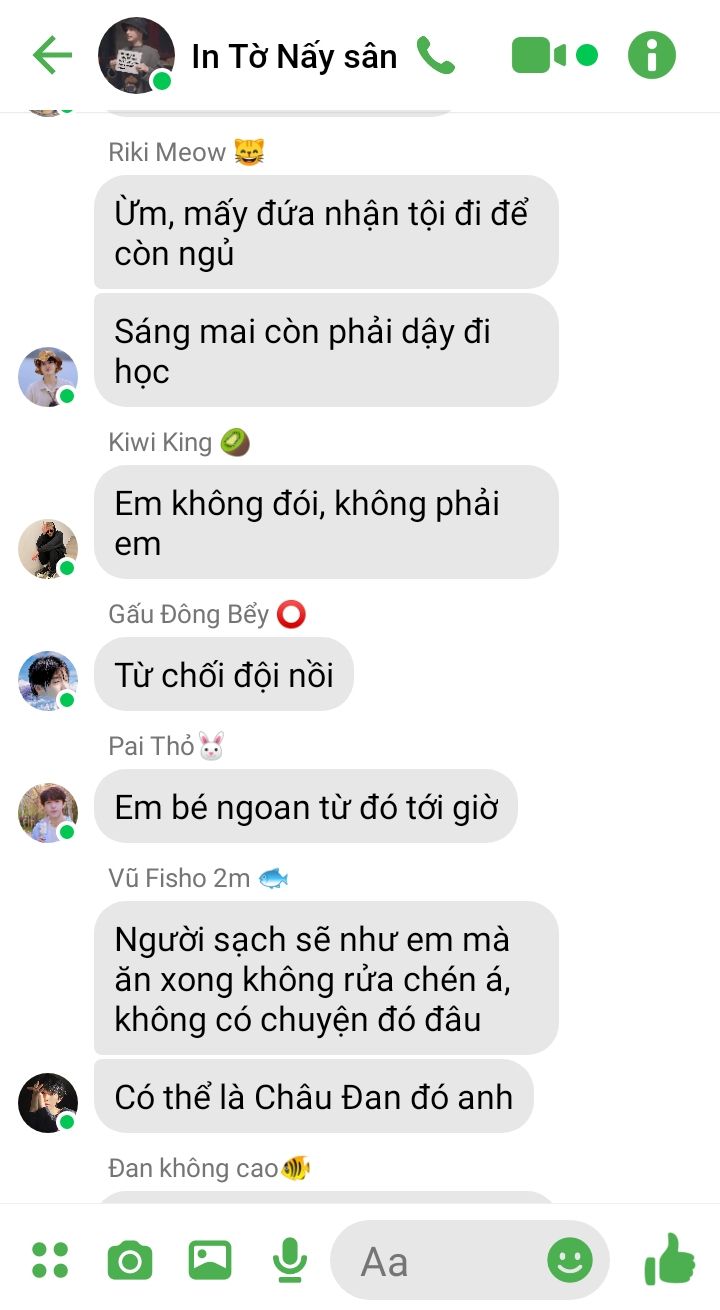Open the photo gallery icon
This screenshot has width=720, height=1310.
pyautogui.click(x=210, y=1260)
